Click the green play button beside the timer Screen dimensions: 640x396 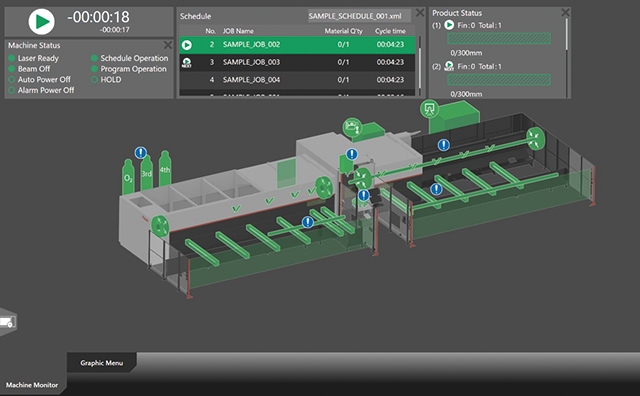click(41, 21)
